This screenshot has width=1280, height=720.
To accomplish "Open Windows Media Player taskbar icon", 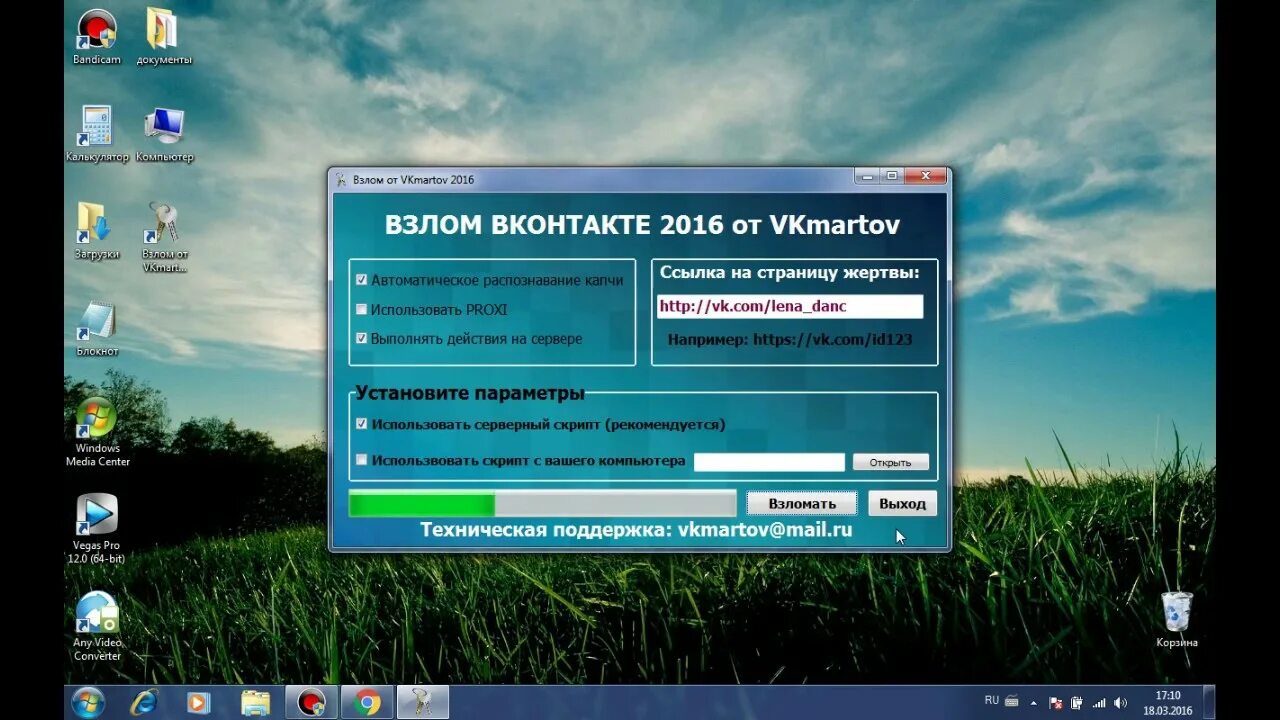I will (x=199, y=702).
